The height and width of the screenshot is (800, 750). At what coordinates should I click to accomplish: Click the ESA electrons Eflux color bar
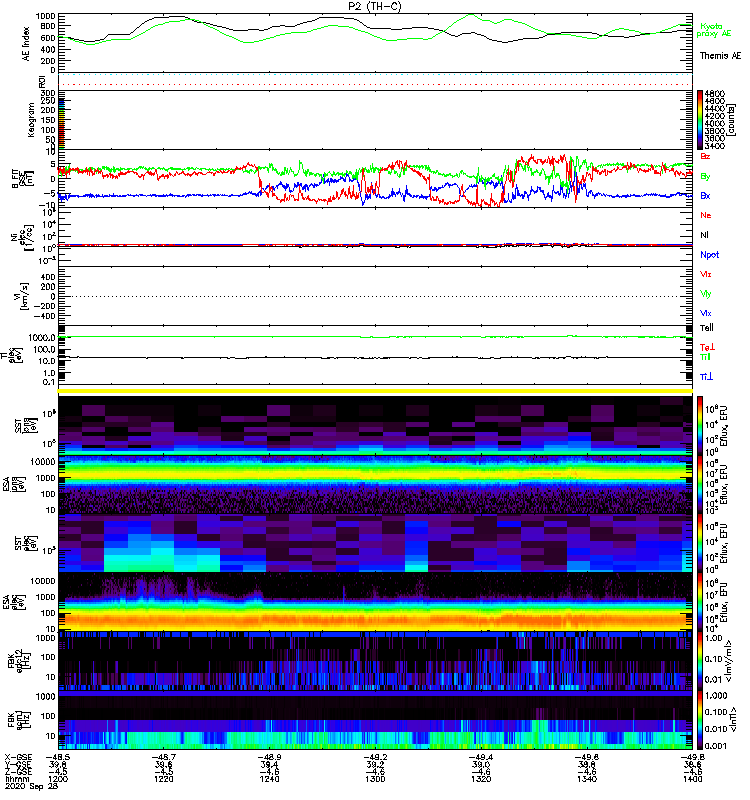[x=700, y=602]
